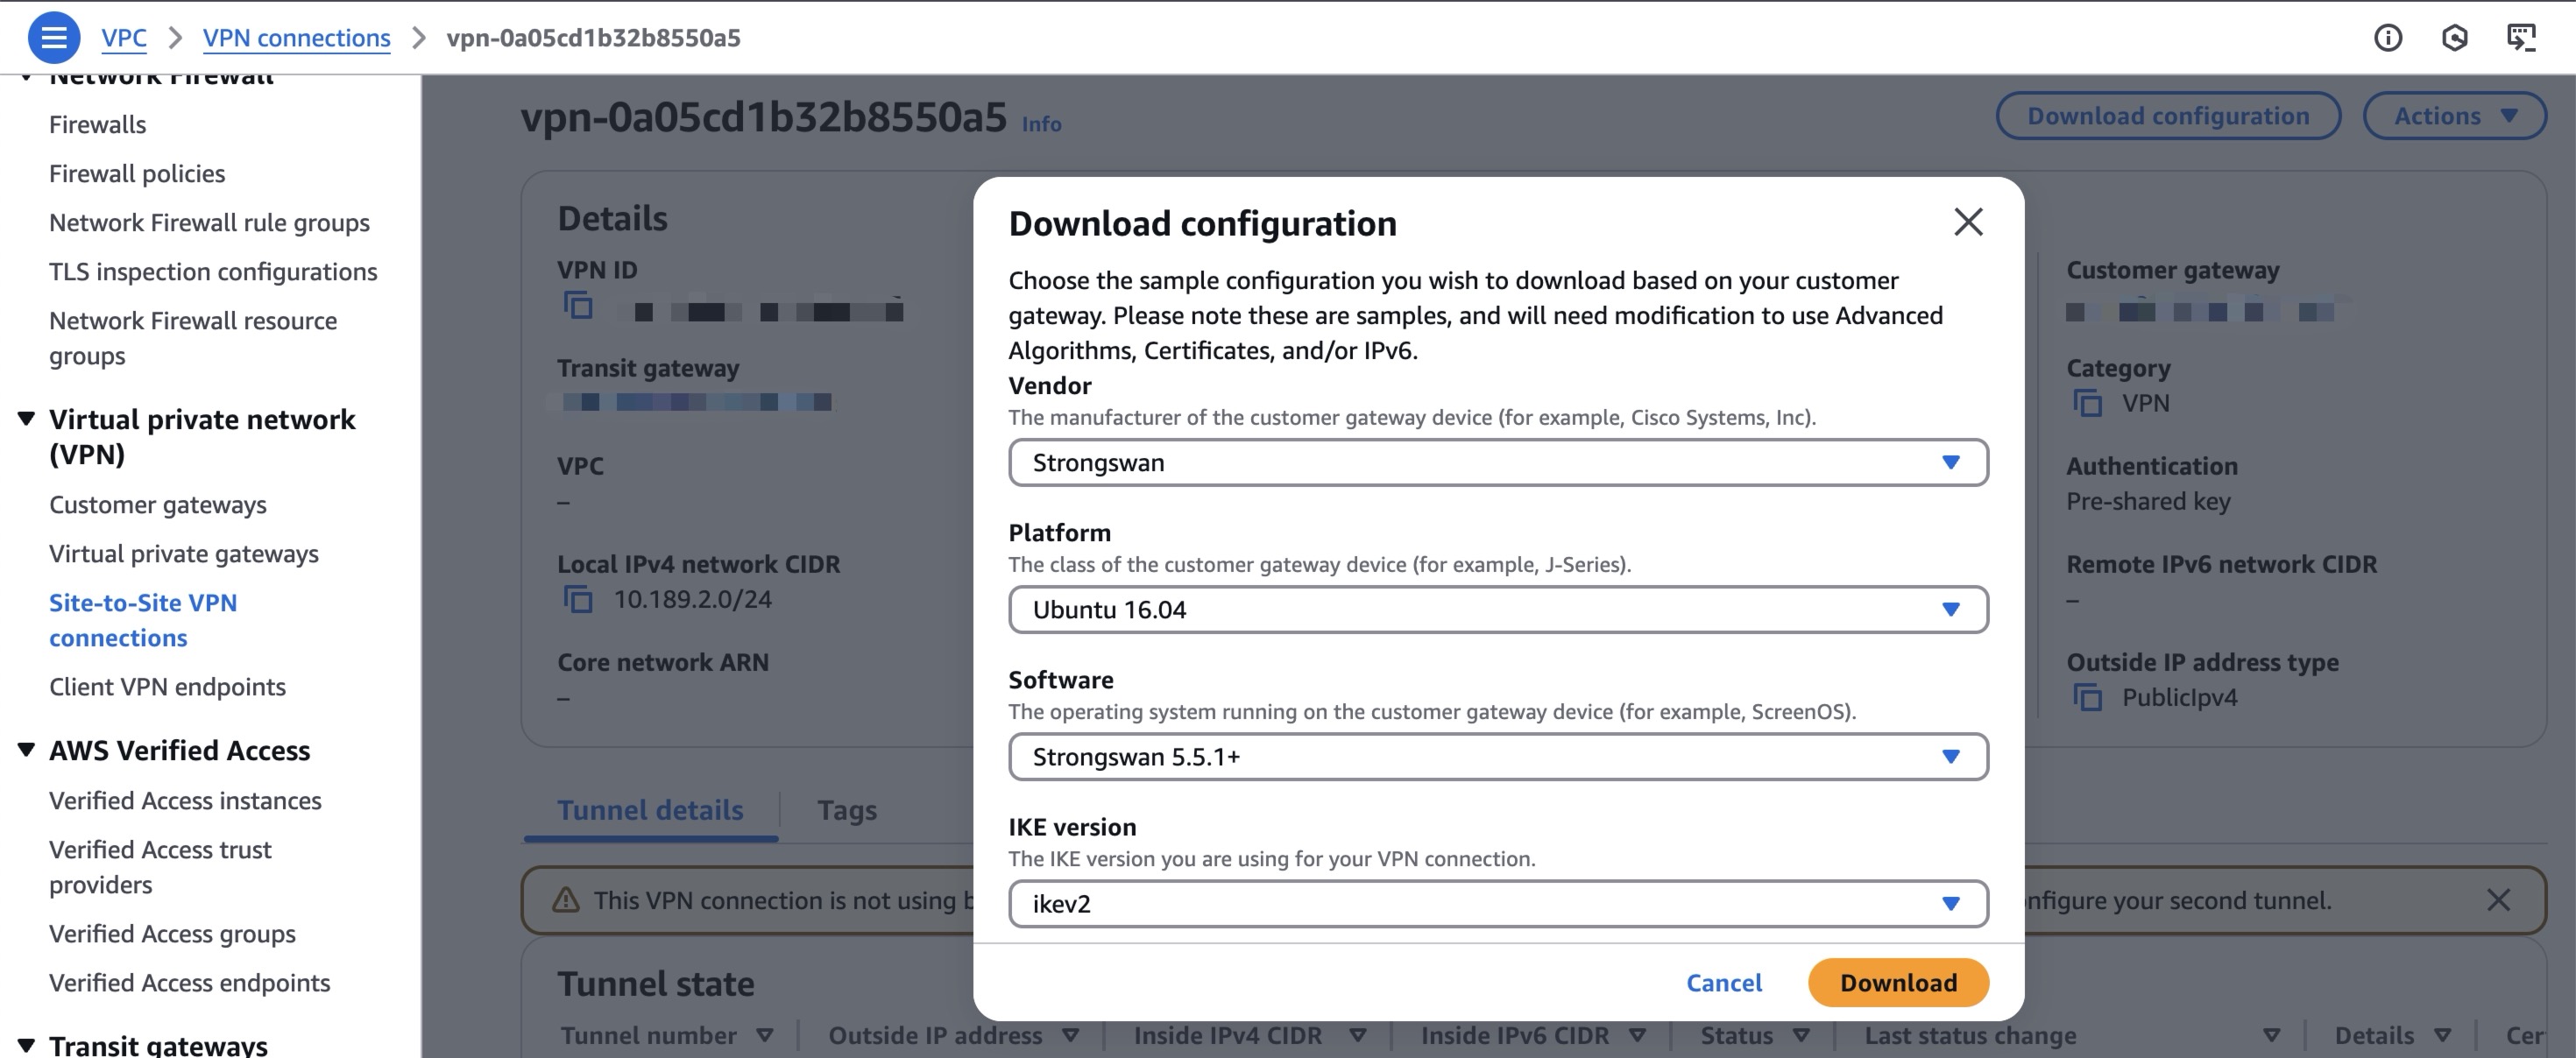Viewport: 2576px width, 1058px height.
Task: Open Verified Access instances
Action: (x=185, y=800)
